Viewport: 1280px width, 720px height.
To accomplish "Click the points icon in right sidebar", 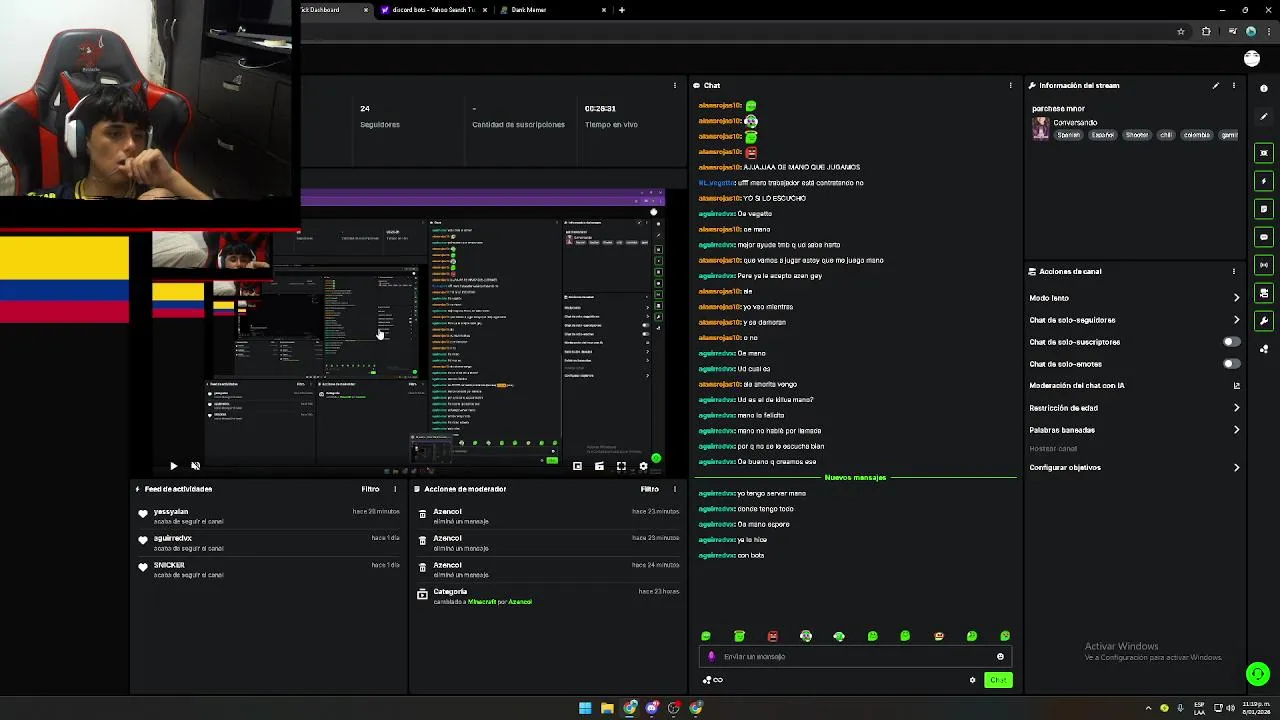I will pos(1264,349).
